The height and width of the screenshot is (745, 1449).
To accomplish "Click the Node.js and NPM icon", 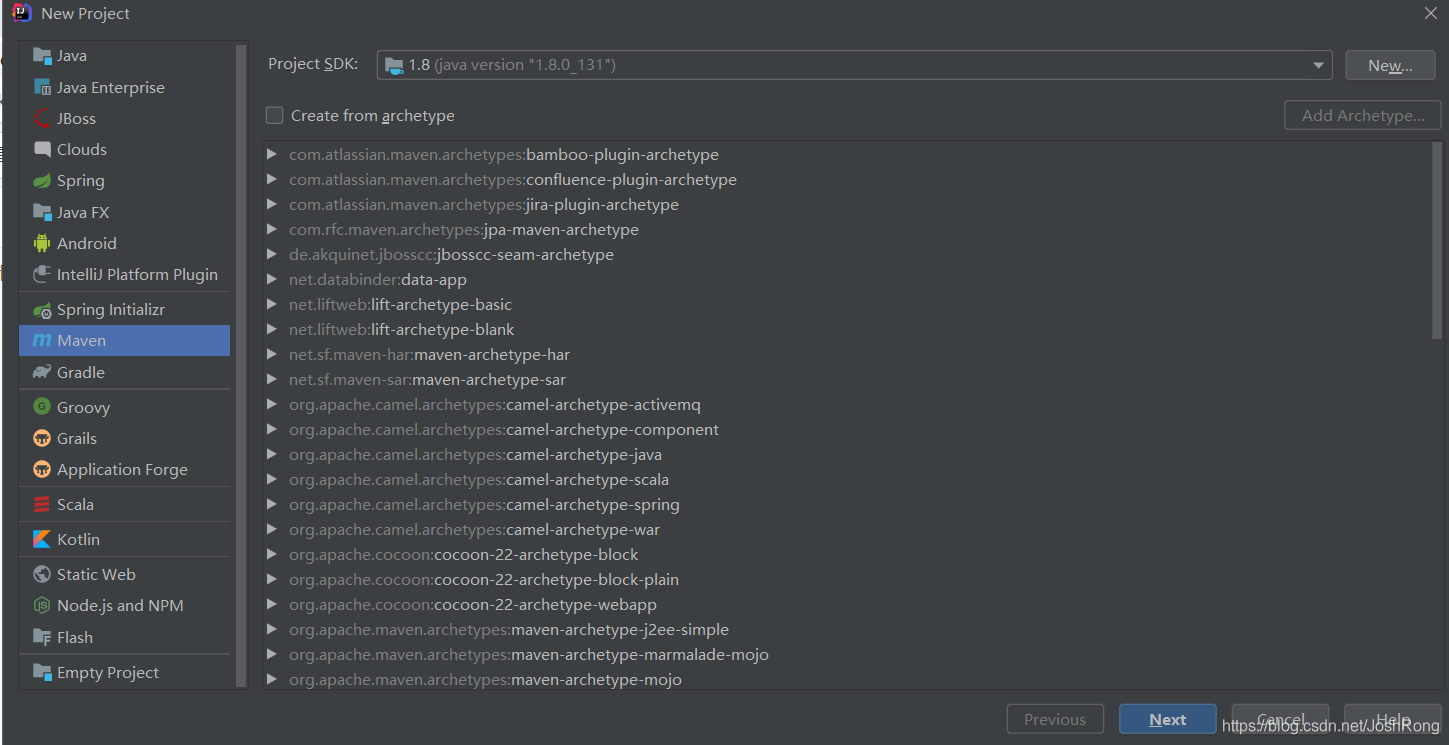I will point(42,605).
